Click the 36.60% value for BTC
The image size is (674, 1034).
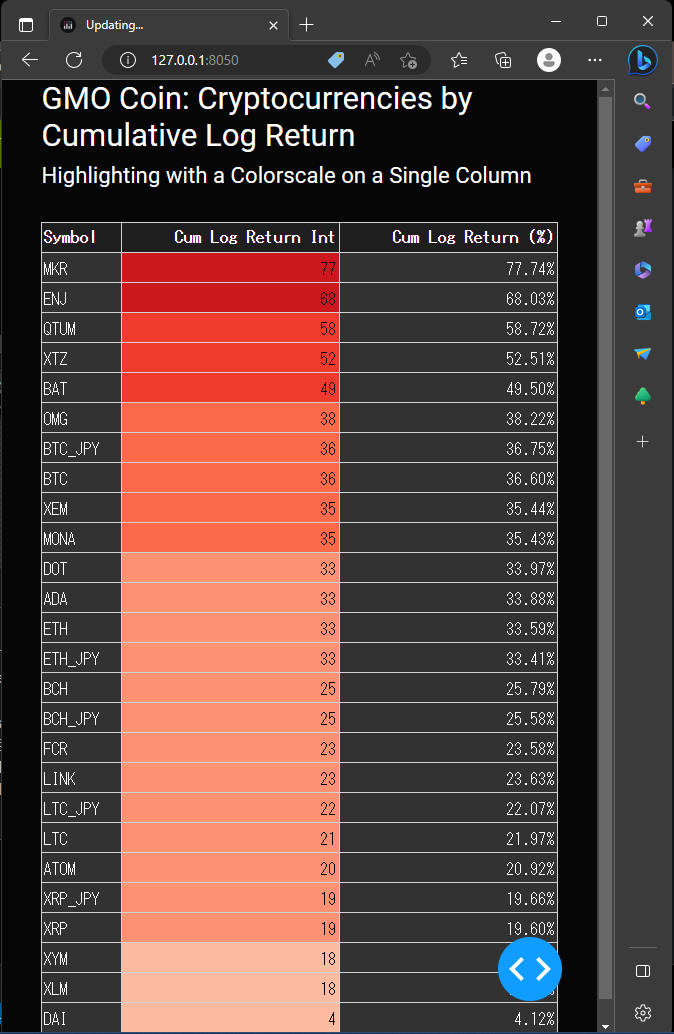448,478
